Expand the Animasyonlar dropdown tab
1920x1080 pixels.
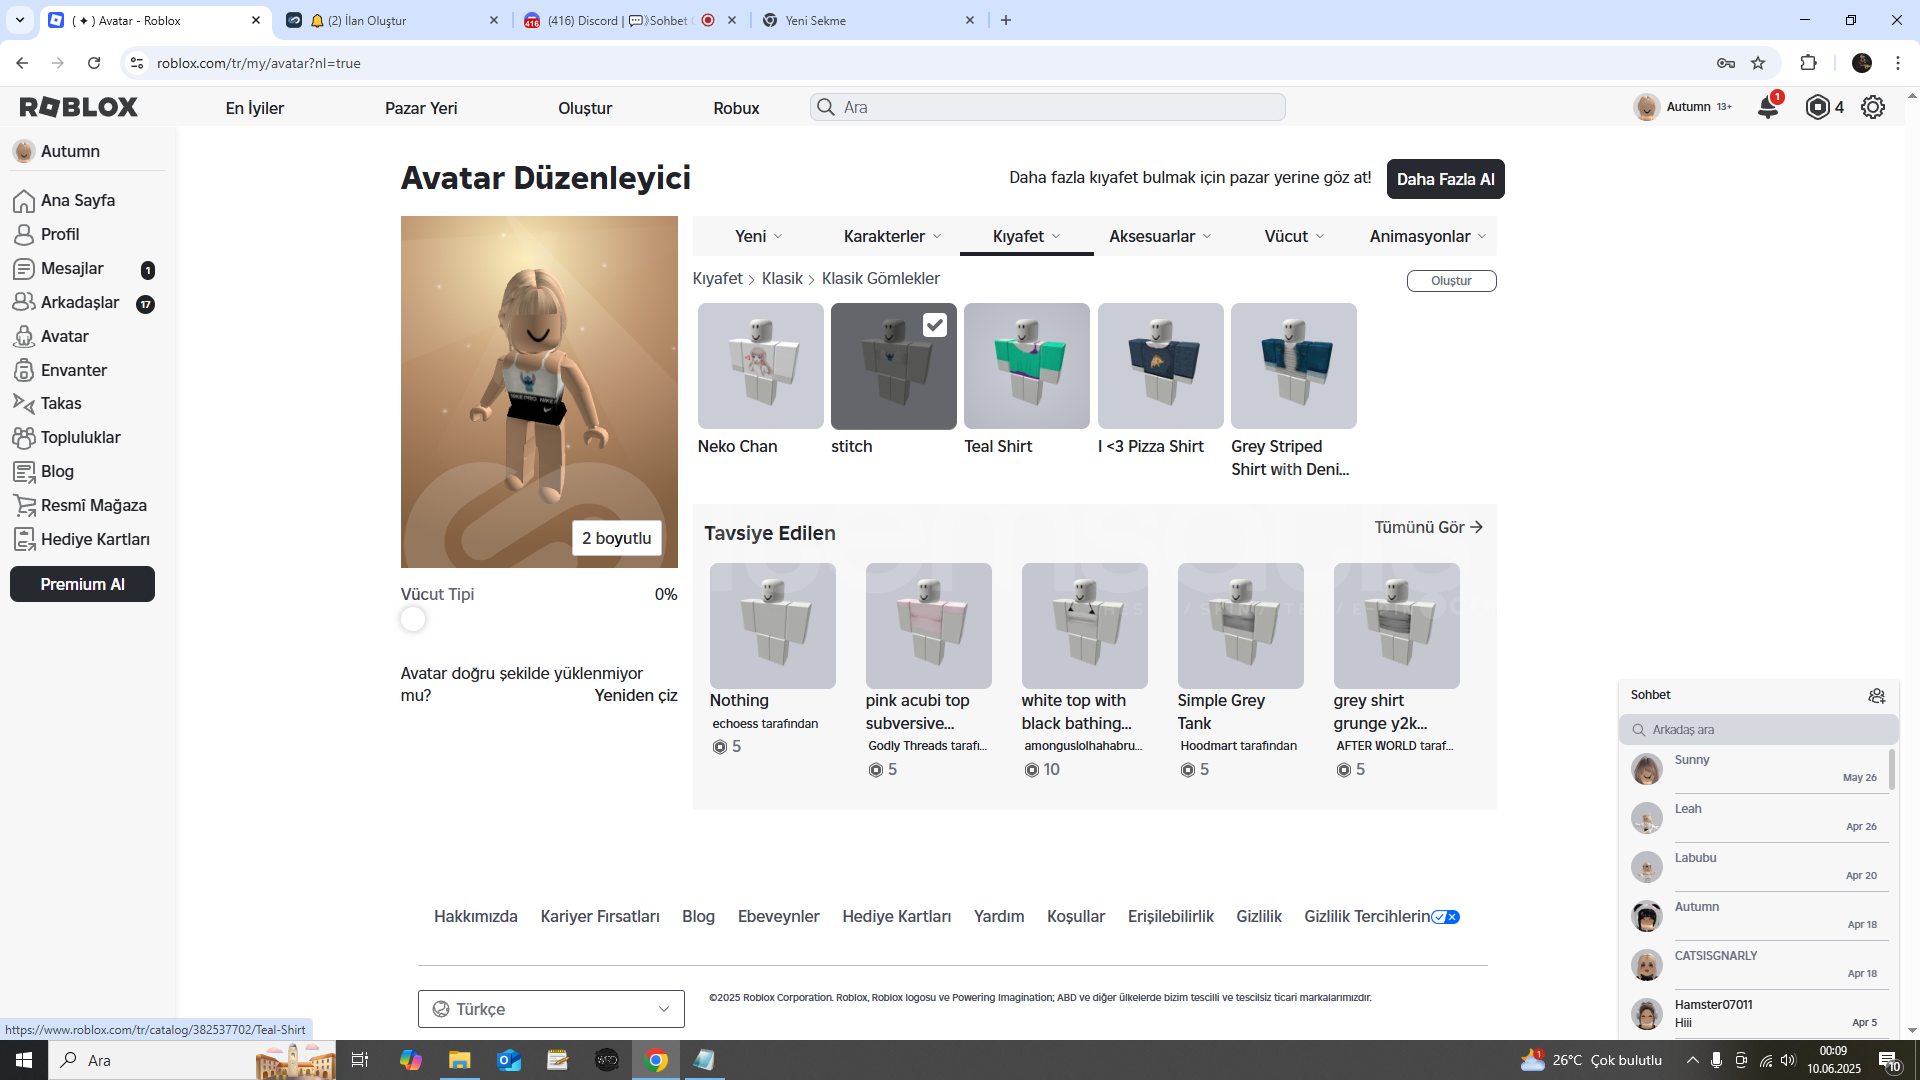pyautogui.click(x=1428, y=236)
